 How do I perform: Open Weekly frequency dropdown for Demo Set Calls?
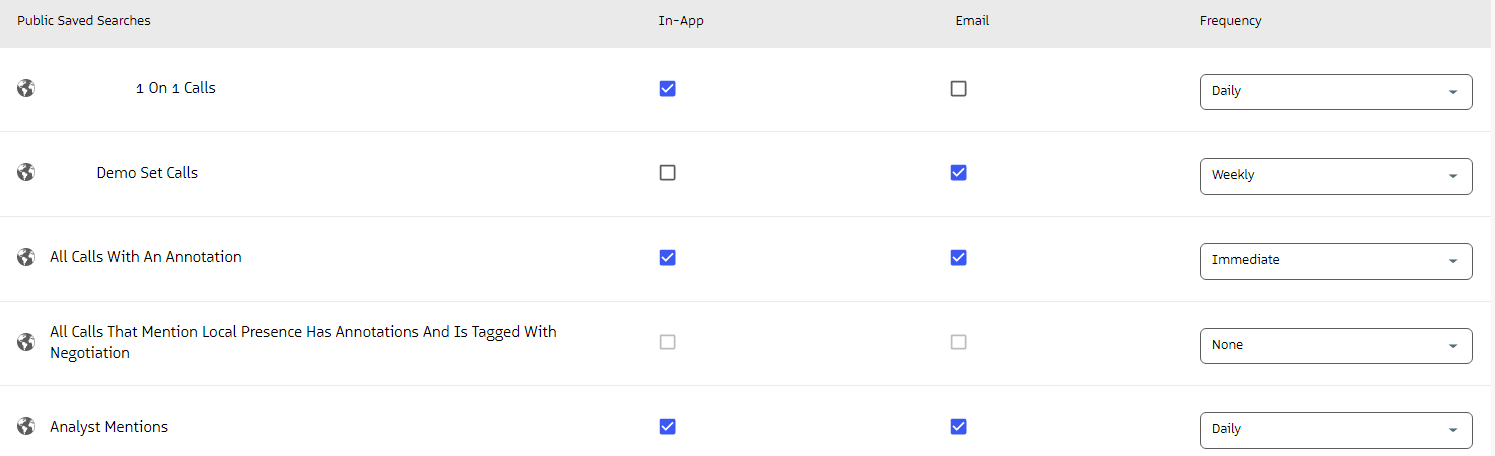pos(1335,175)
